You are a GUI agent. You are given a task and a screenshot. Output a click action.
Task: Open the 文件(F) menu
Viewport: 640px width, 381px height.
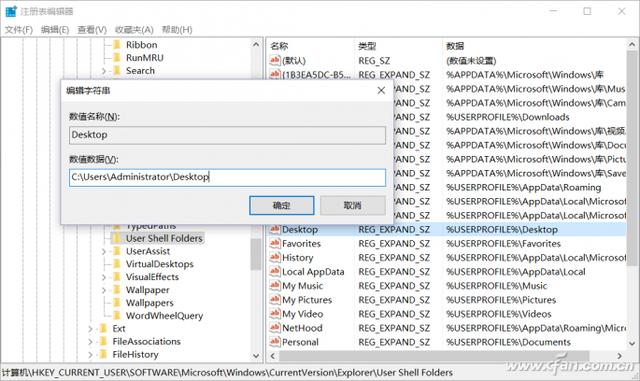[x=18, y=29]
